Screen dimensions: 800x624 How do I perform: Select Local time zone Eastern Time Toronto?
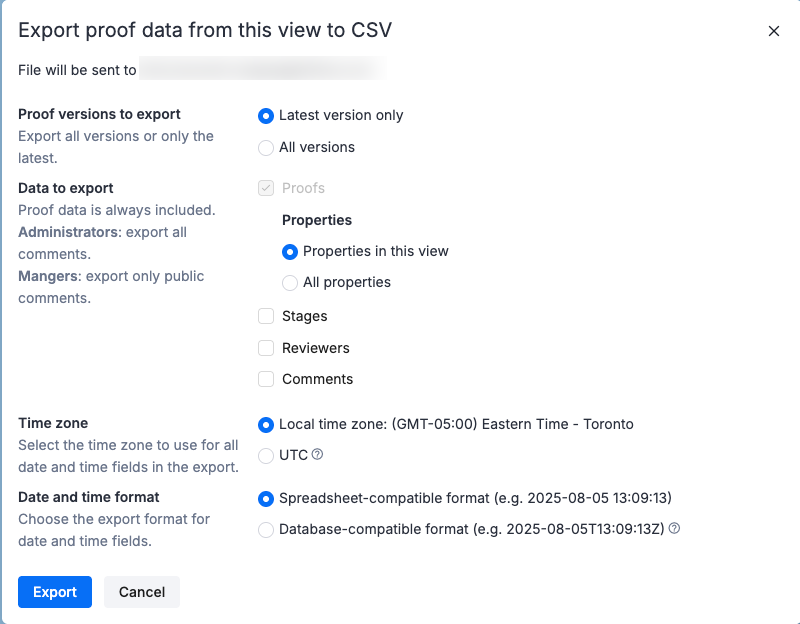(x=266, y=424)
